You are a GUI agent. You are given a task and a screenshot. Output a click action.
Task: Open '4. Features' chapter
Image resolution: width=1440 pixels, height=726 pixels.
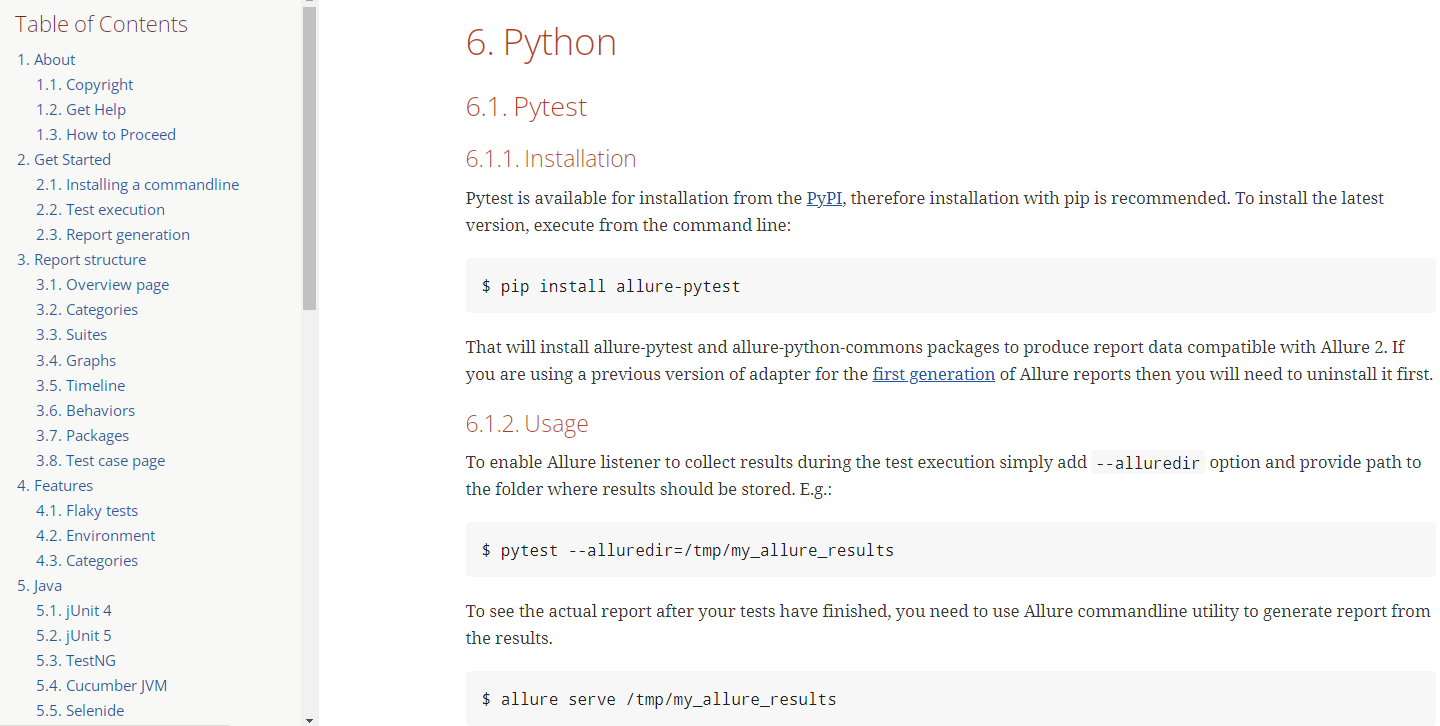pos(55,485)
